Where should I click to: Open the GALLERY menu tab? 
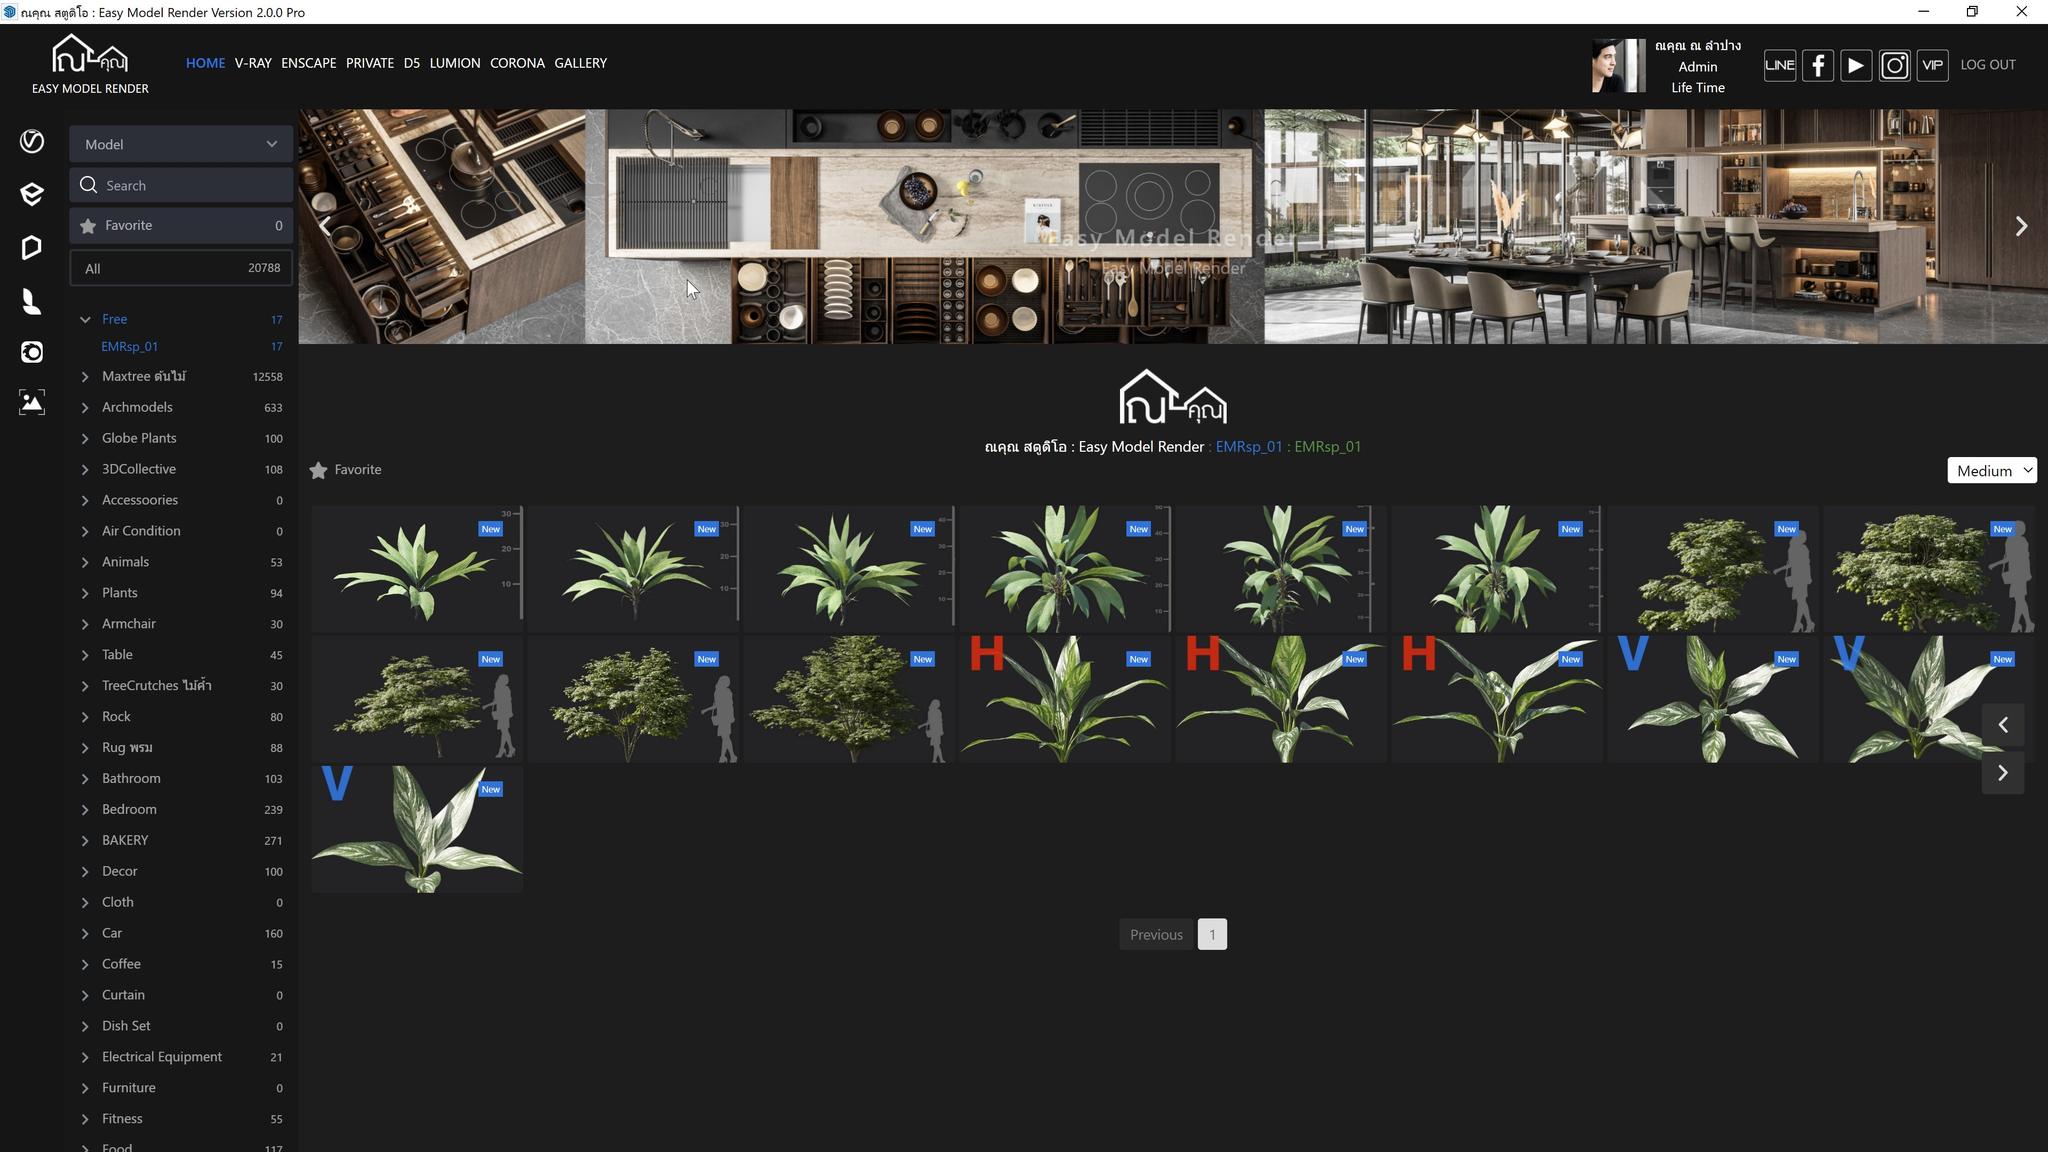(581, 63)
